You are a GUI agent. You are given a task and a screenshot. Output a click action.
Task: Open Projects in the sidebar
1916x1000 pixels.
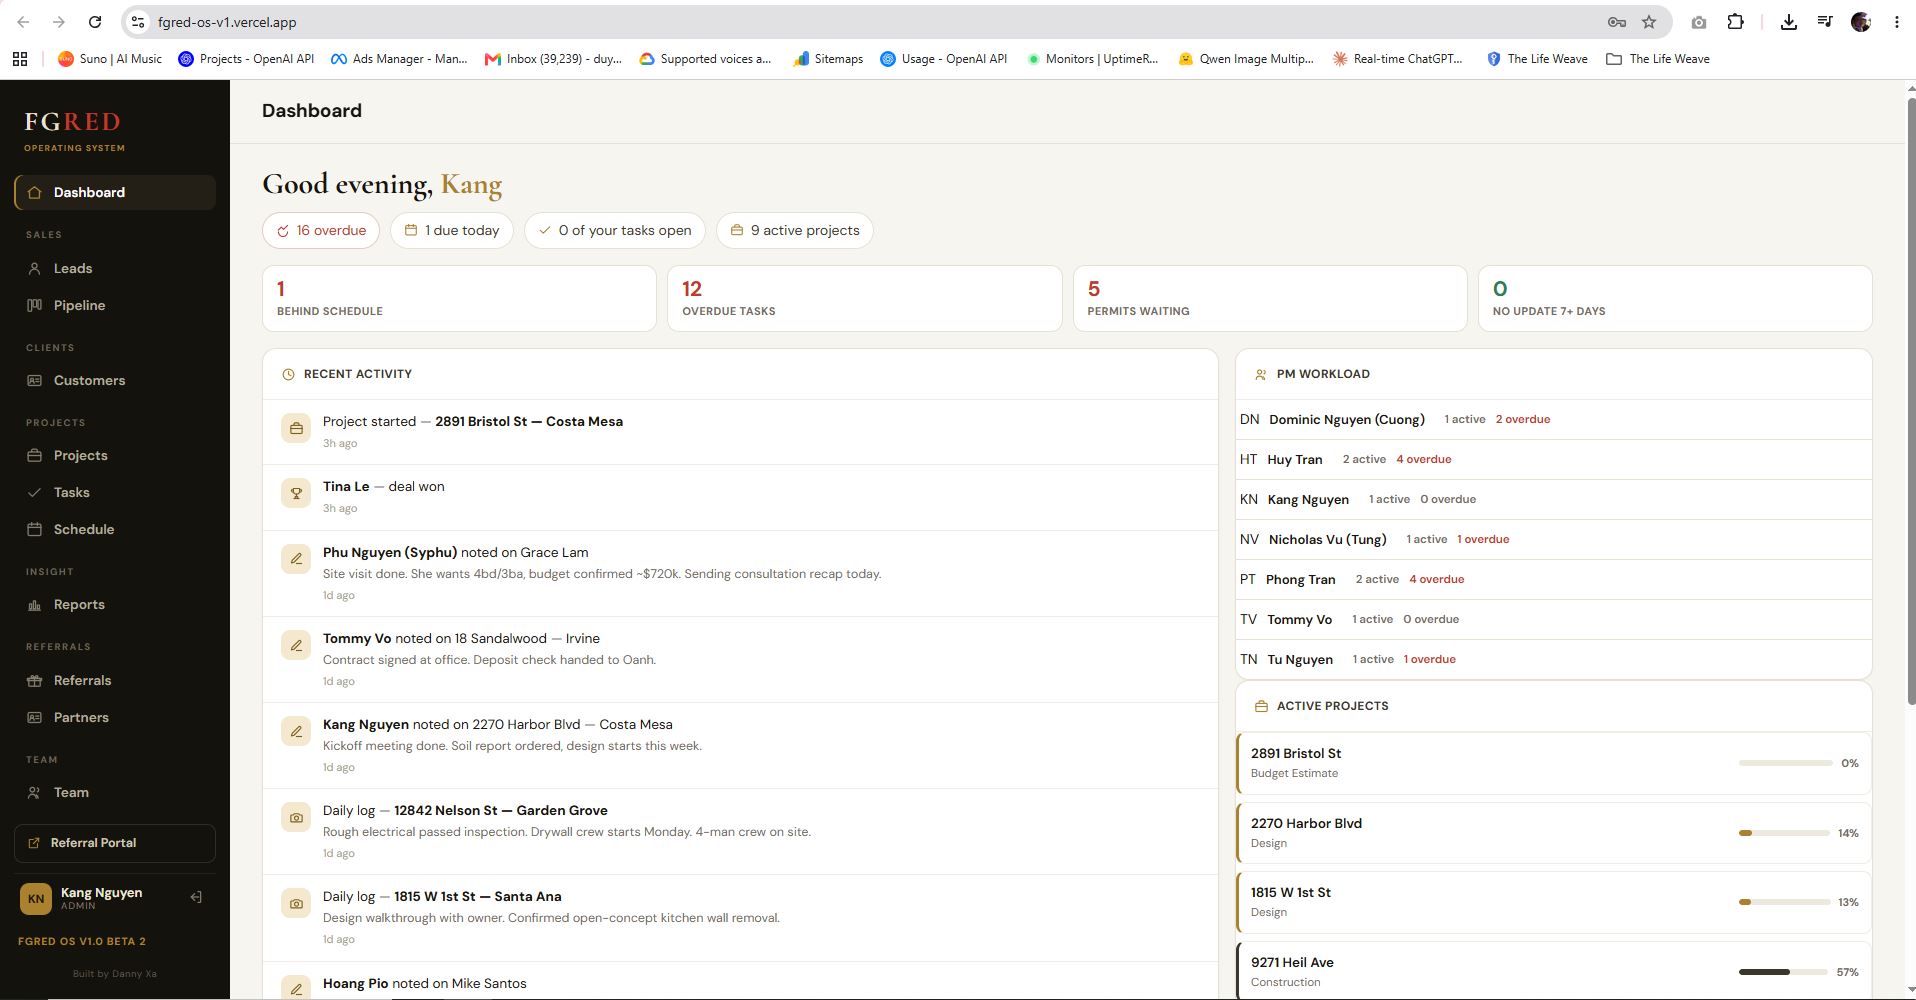tap(115, 455)
